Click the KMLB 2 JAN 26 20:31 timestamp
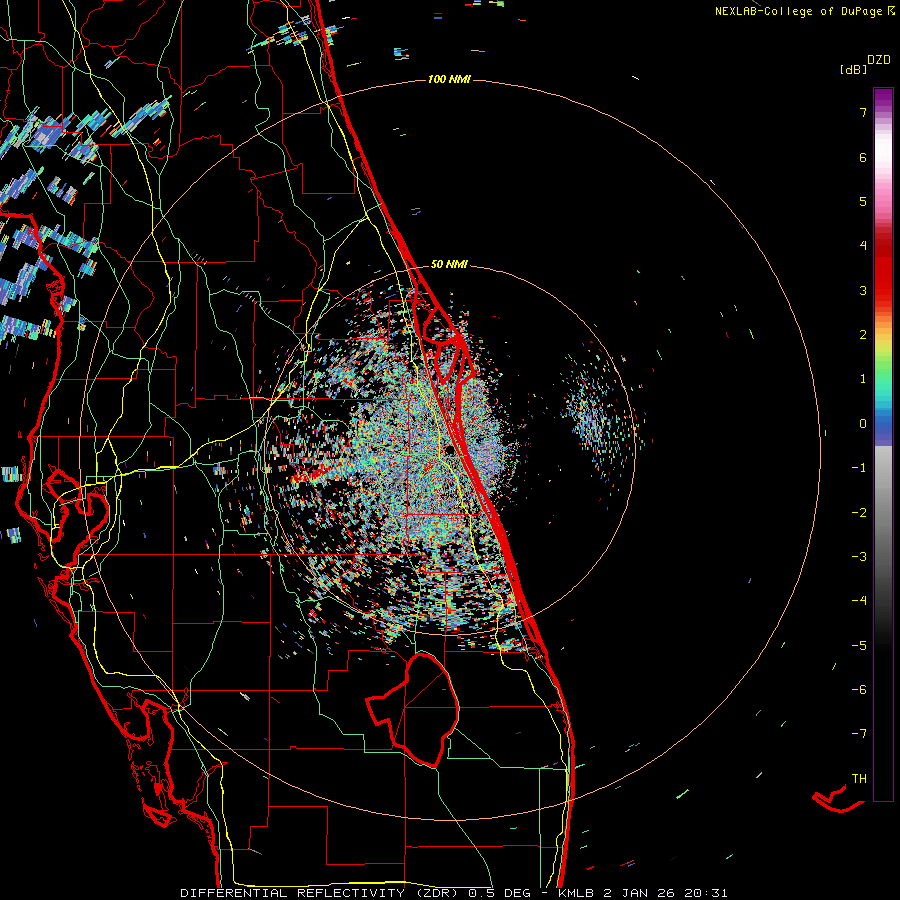 click(642, 893)
